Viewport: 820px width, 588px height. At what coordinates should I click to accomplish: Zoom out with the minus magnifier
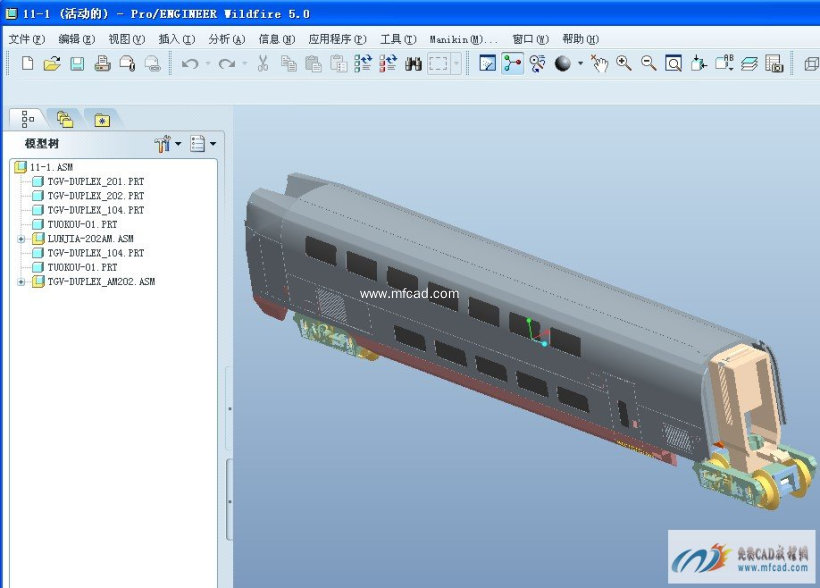(x=648, y=64)
